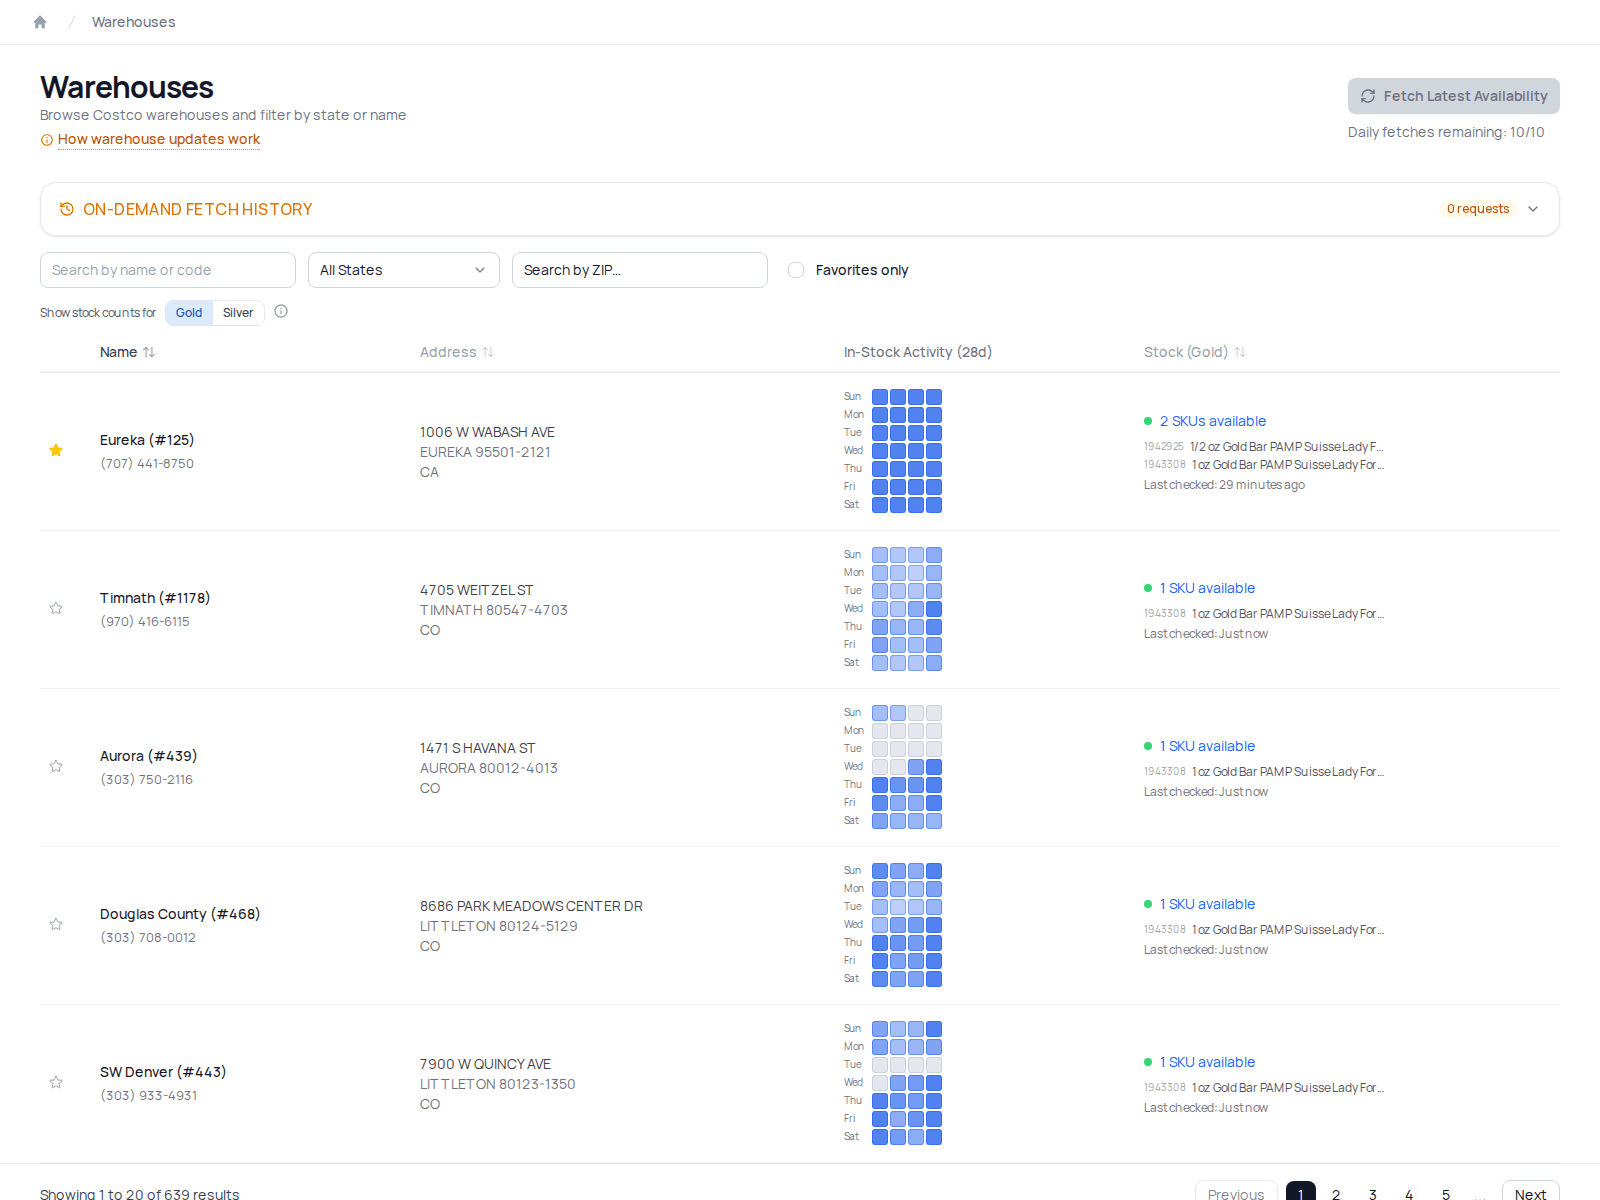Focus the Search by ZIP field
Viewport: 1600px width, 1200px height.
coord(640,270)
